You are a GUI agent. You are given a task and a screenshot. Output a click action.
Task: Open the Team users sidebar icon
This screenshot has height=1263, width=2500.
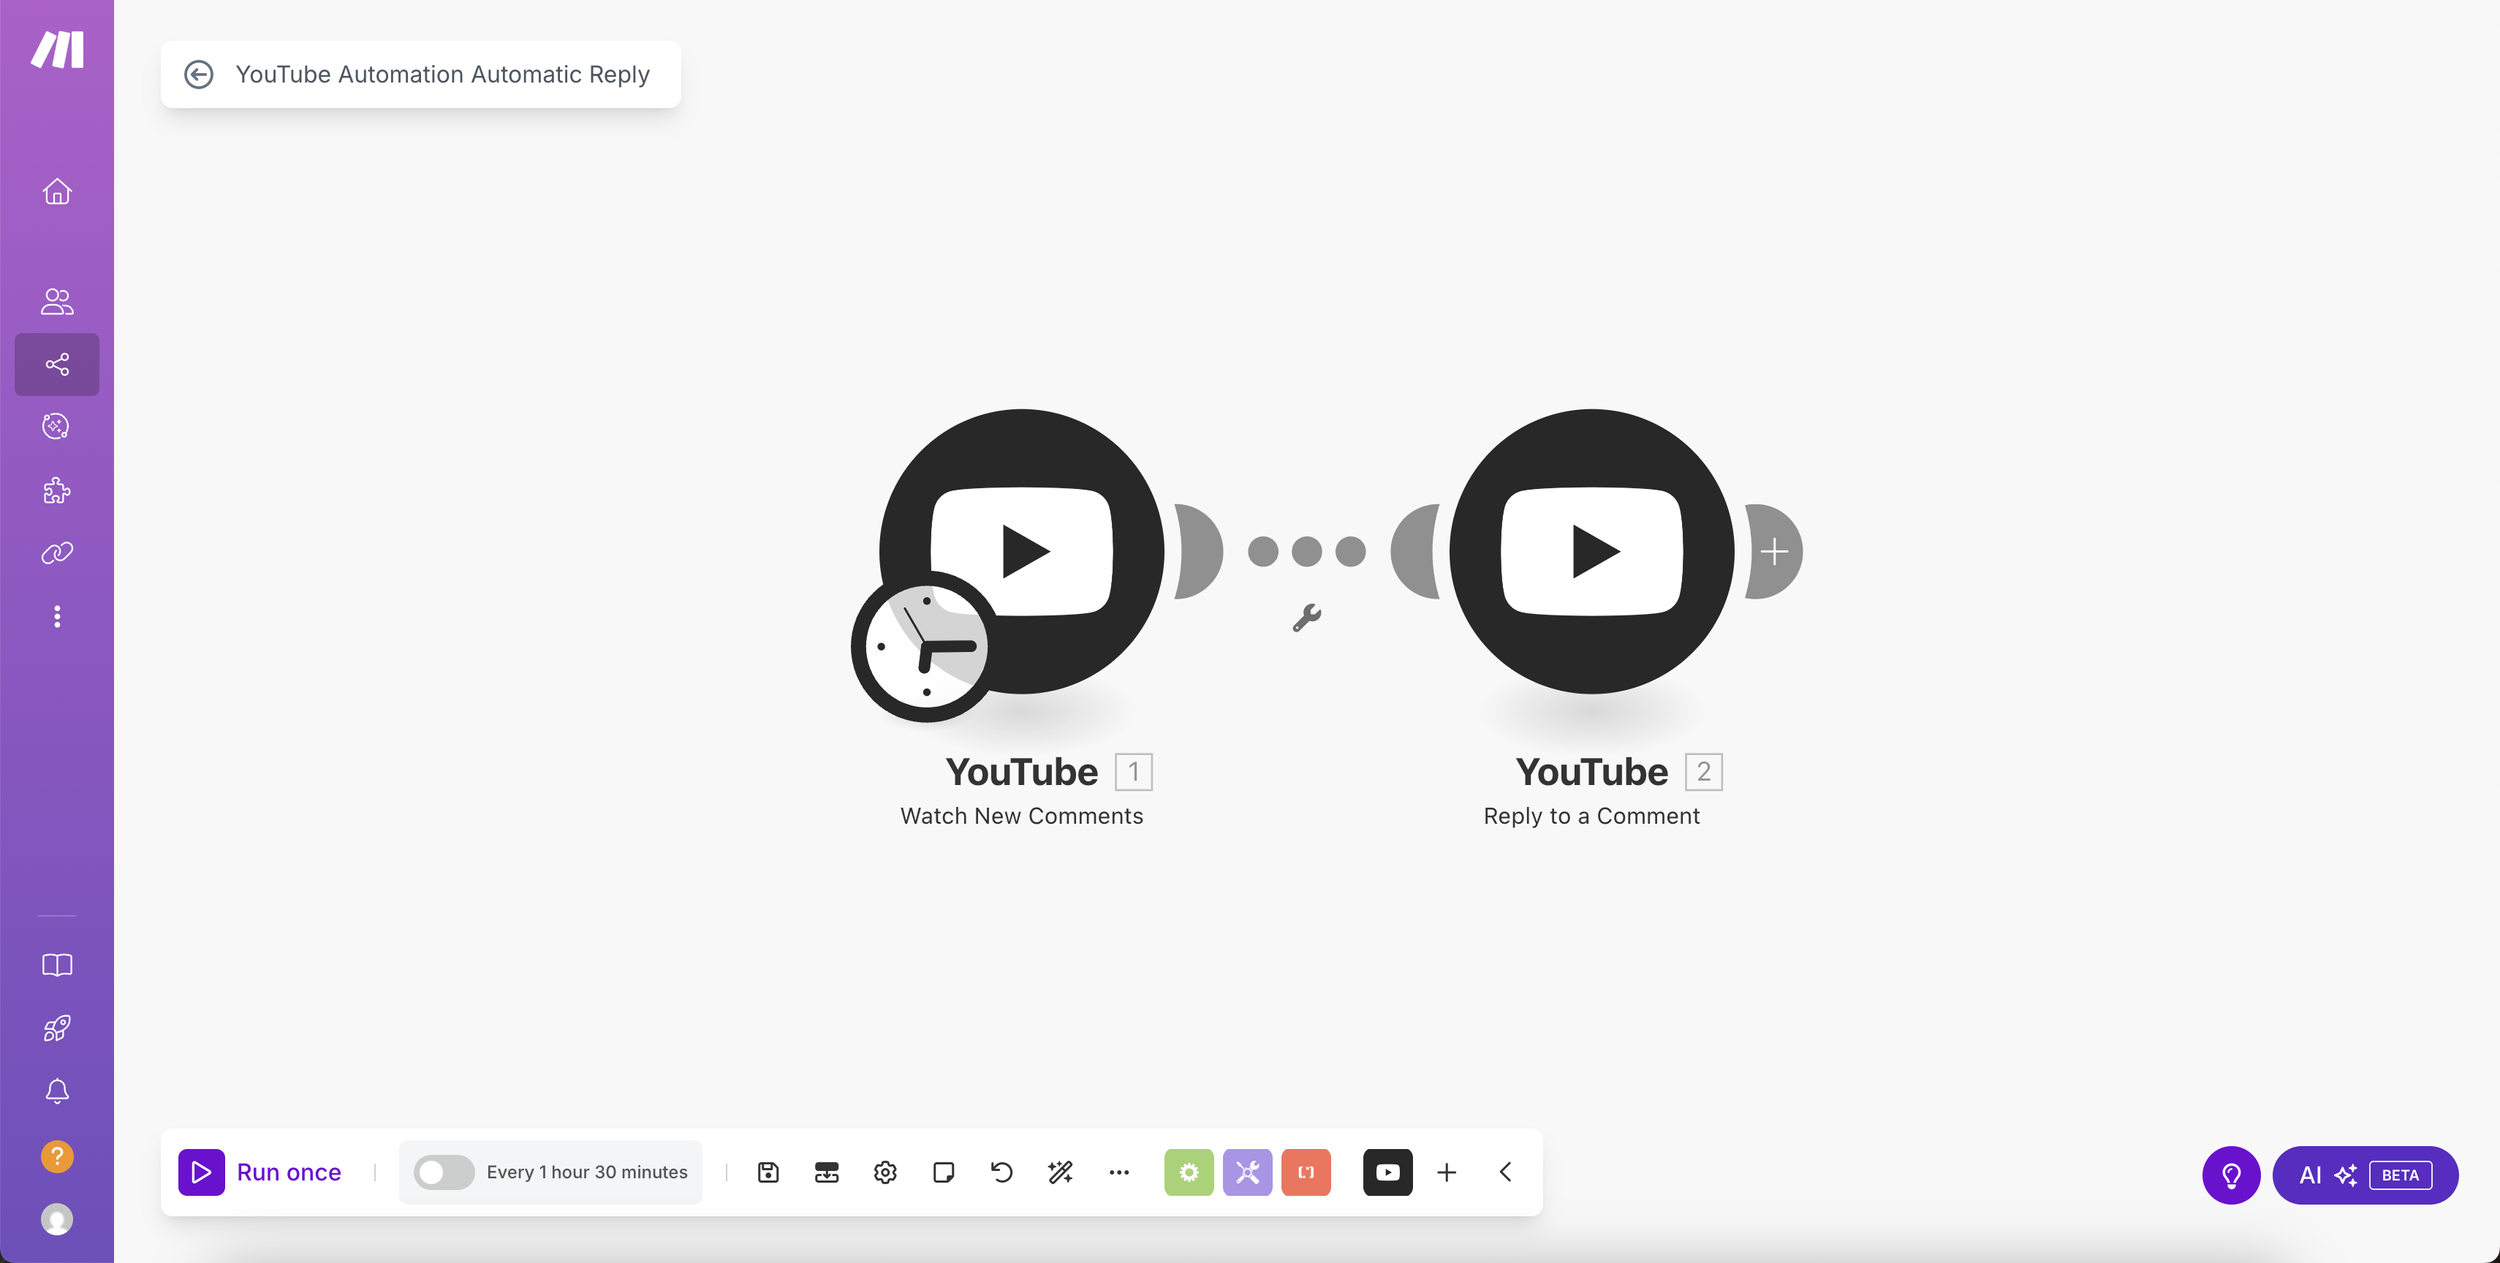tap(57, 301)
